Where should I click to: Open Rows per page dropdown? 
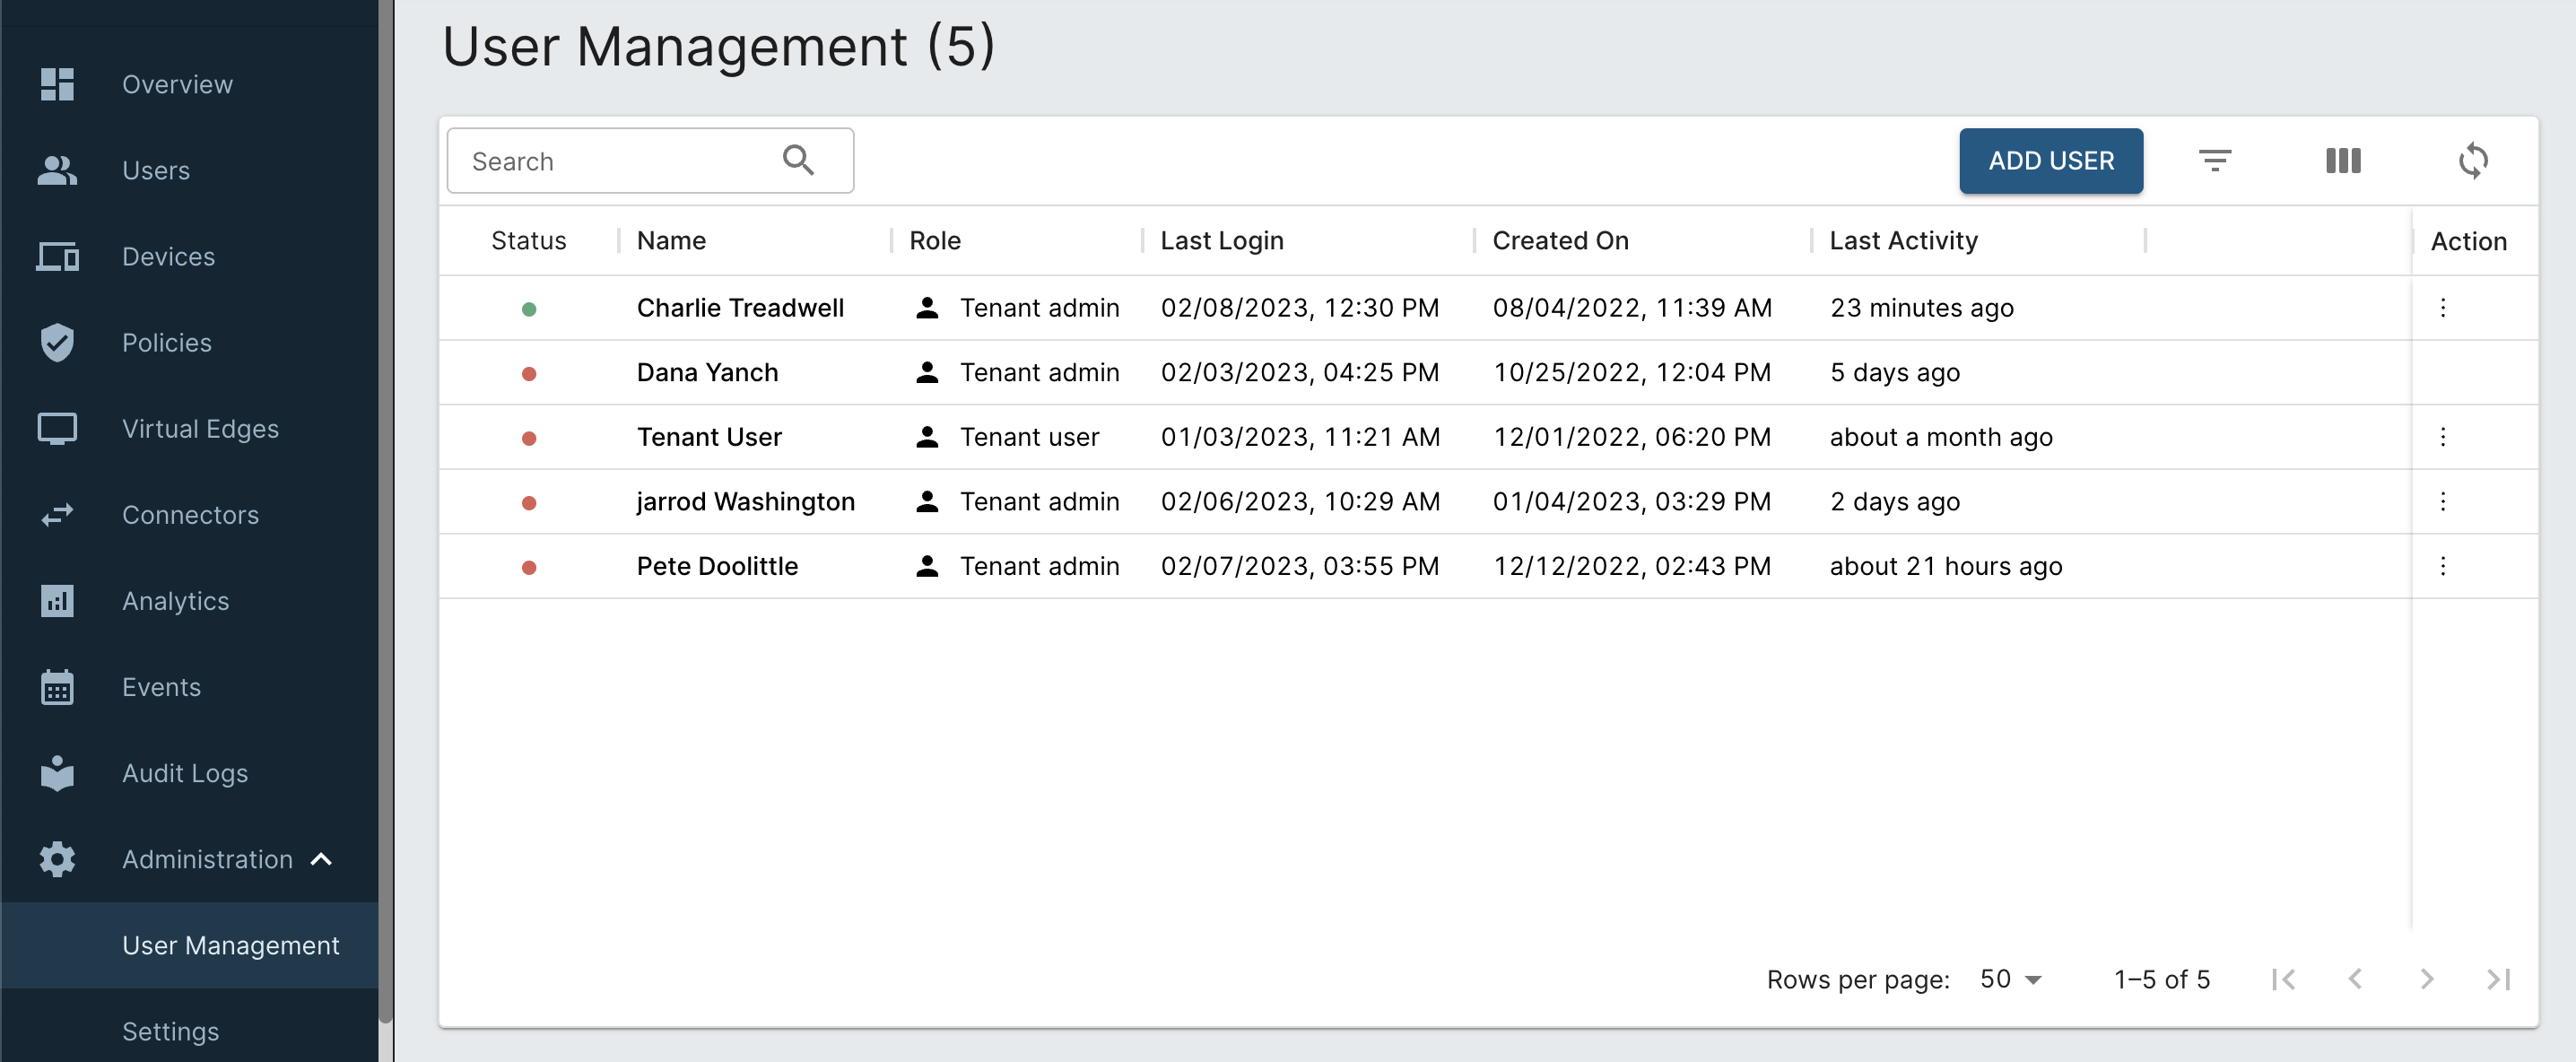(2010, 979)
